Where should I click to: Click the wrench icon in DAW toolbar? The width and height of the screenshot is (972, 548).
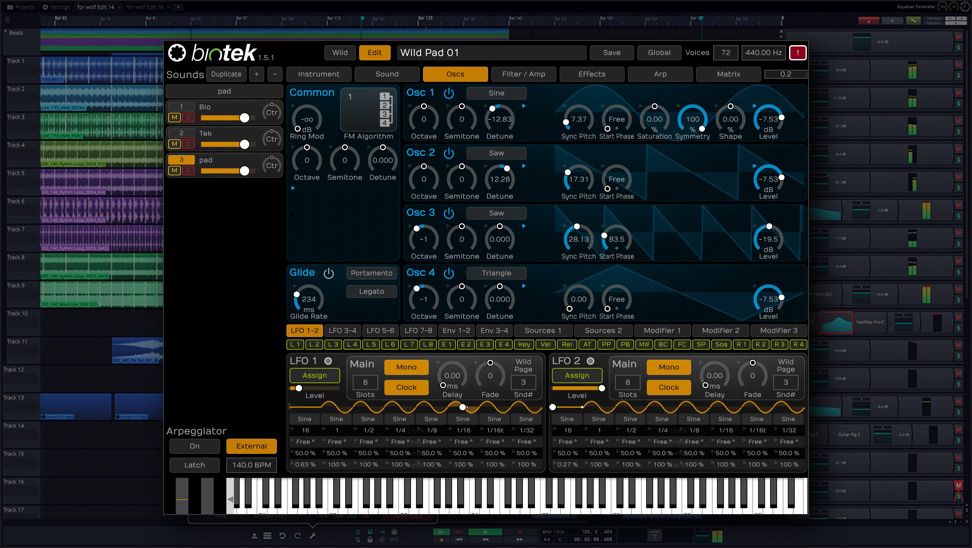[x=312, y=536]
